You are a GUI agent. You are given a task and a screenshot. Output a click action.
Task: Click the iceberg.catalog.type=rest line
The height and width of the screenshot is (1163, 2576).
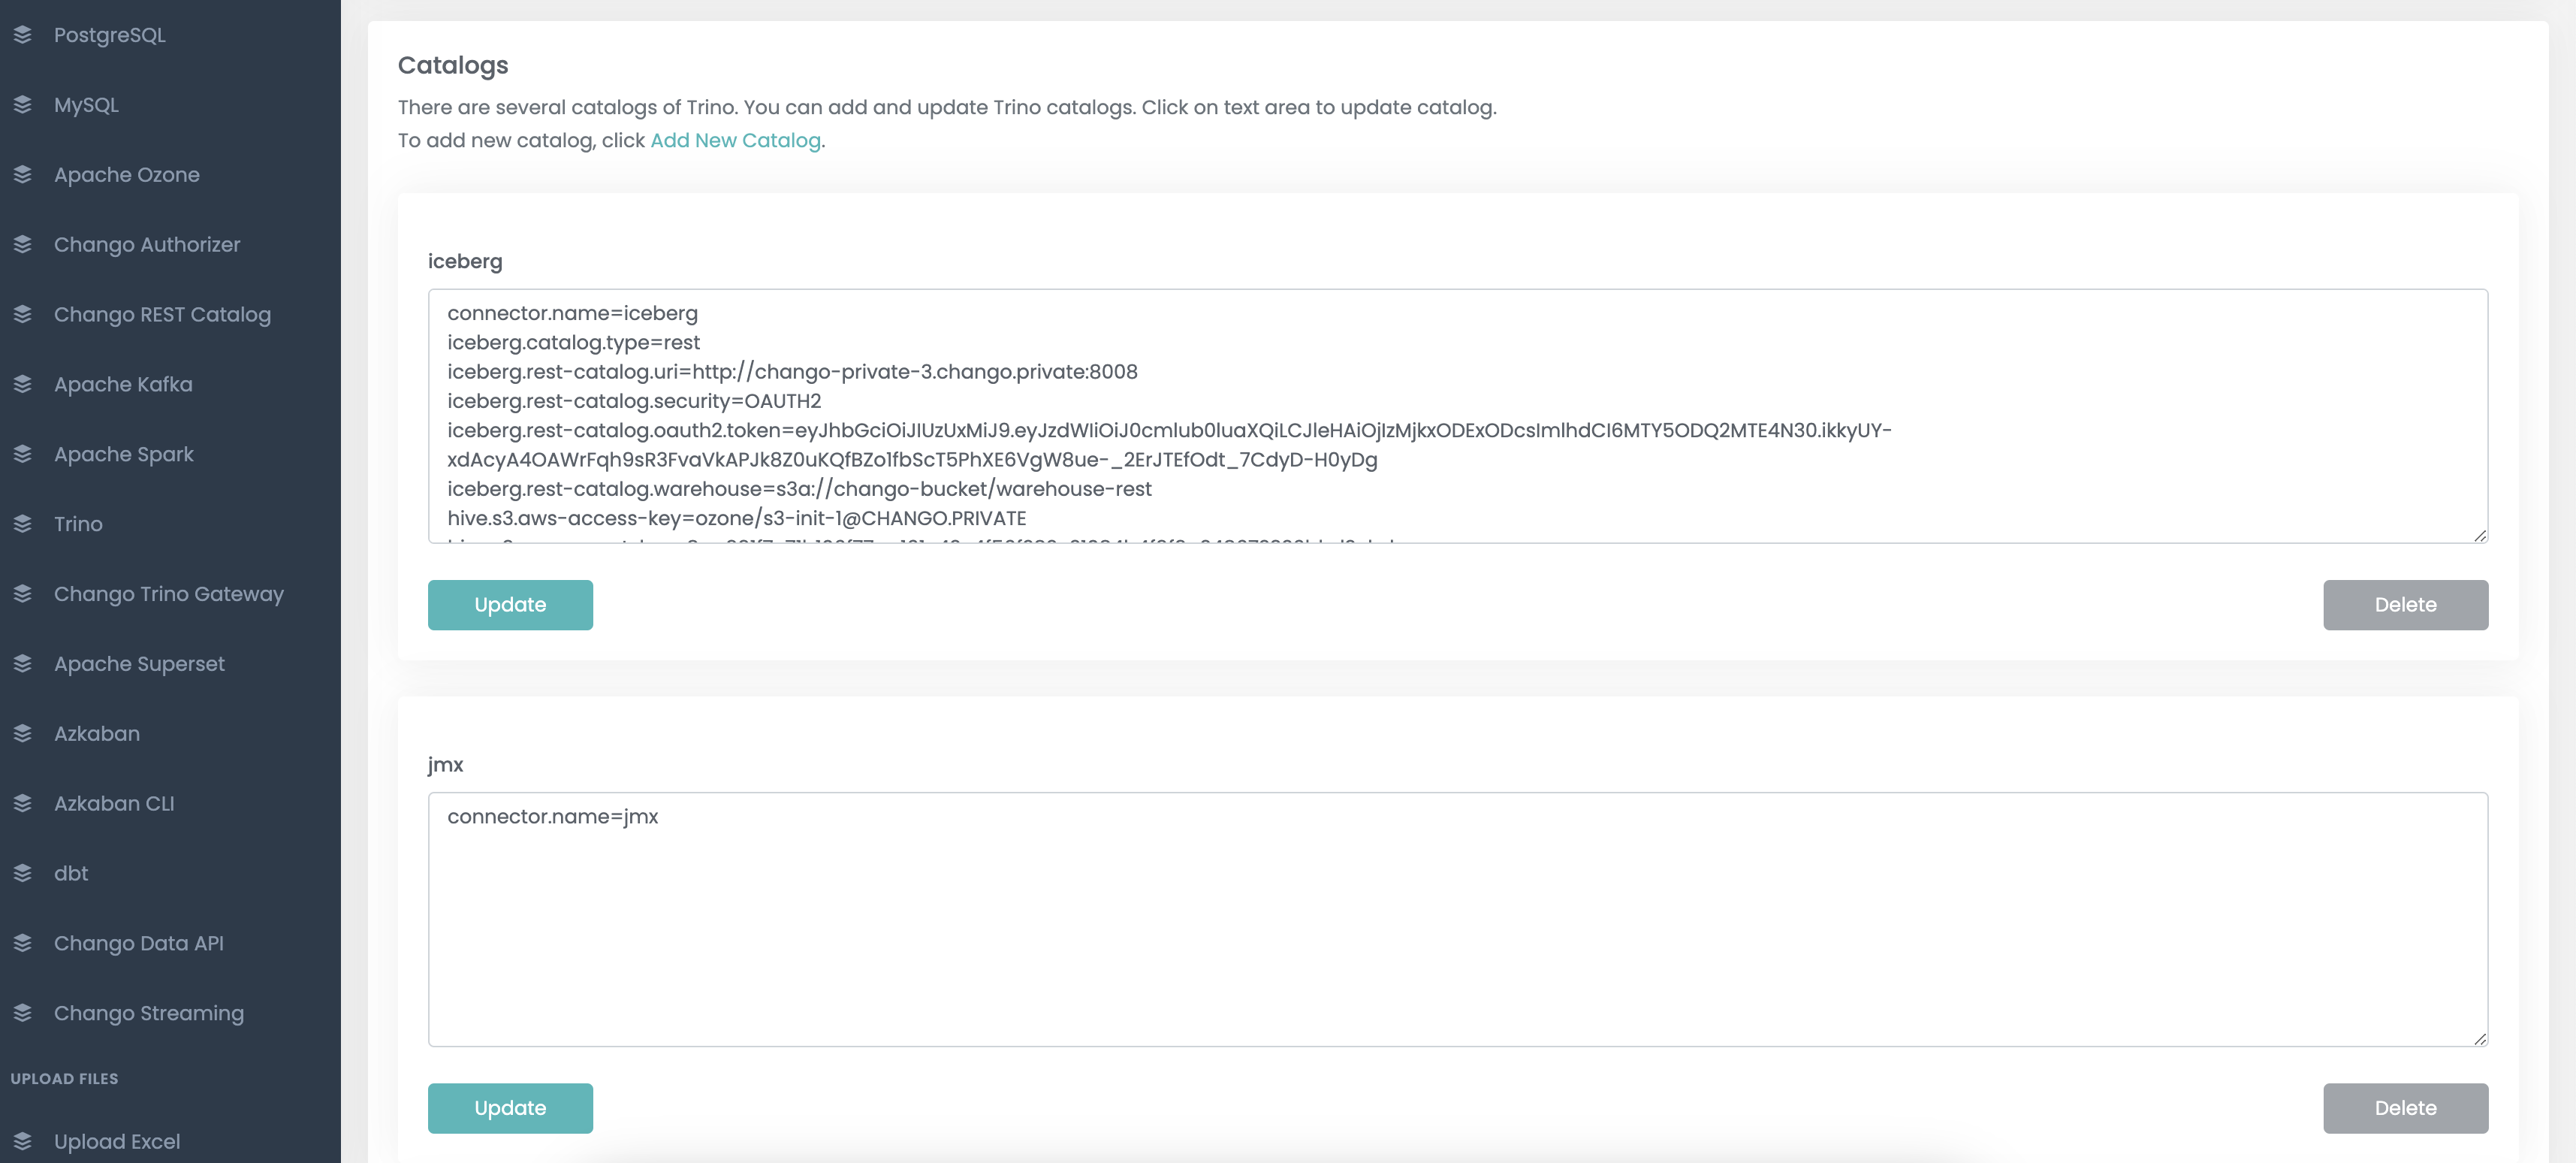(x=573, y=343)
